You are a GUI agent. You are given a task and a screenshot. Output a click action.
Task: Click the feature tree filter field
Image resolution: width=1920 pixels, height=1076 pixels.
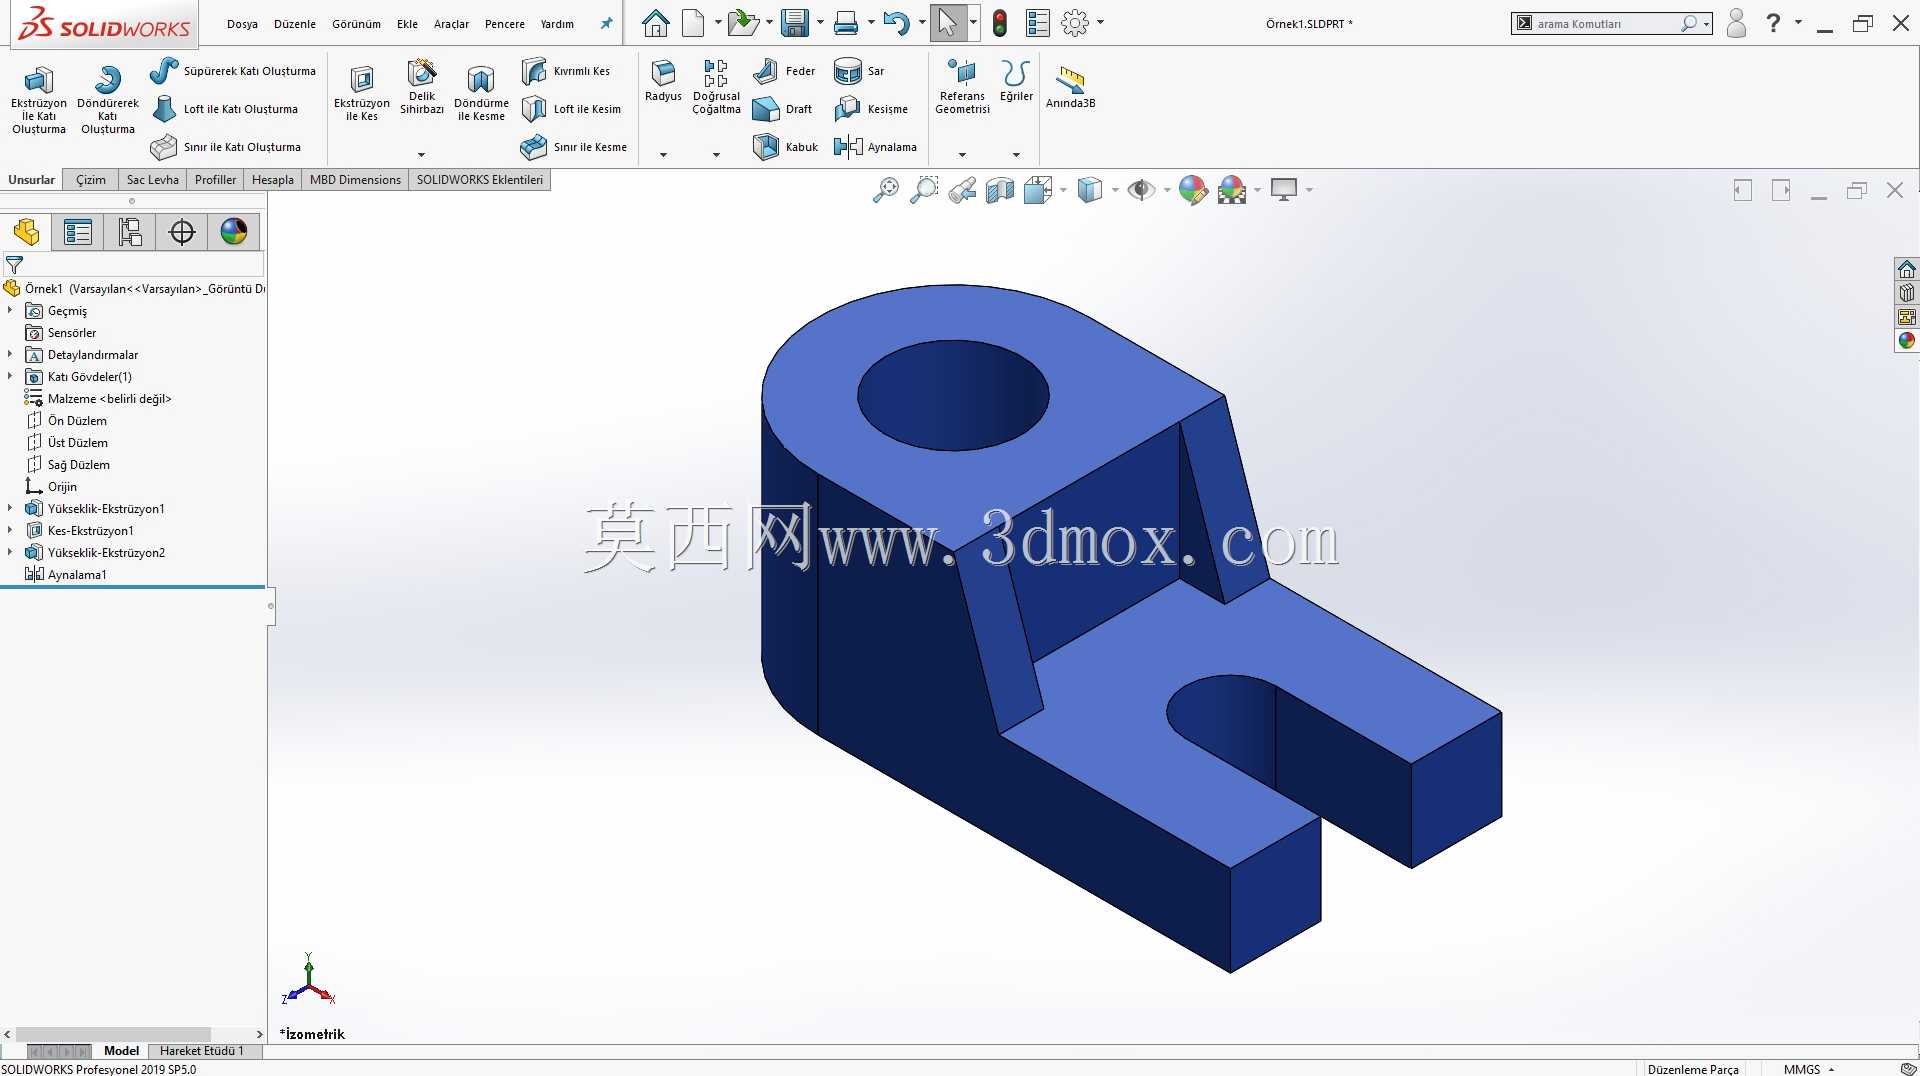pos(134,265)
